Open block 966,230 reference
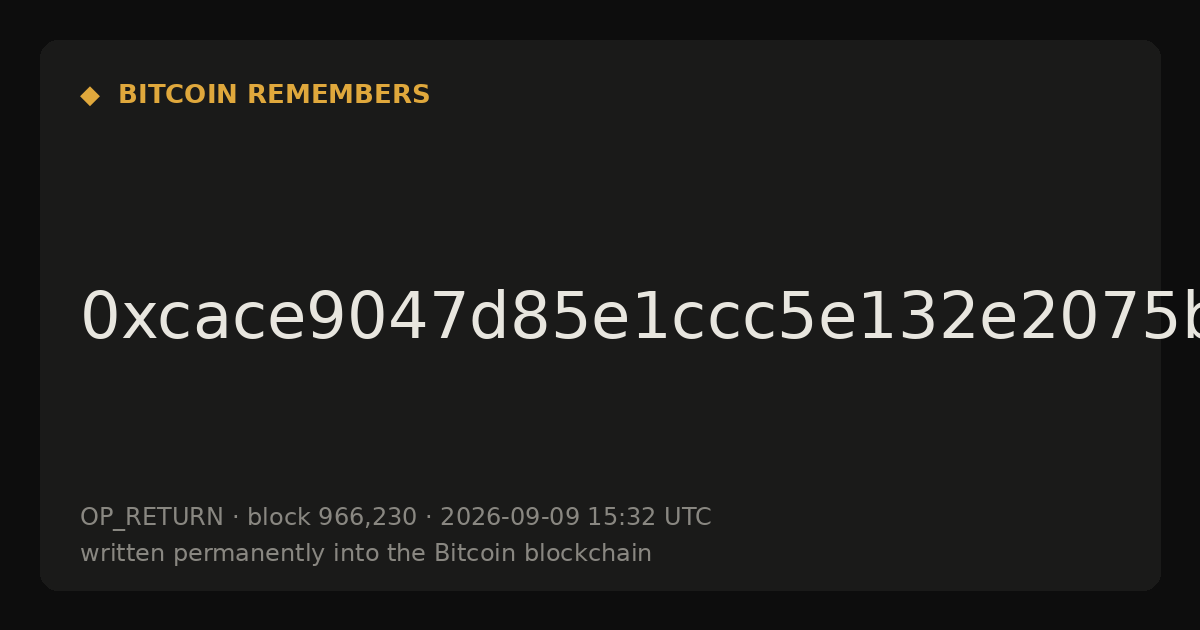The width and height of the screenshot is (1200, 630). (x=332, y=517)
